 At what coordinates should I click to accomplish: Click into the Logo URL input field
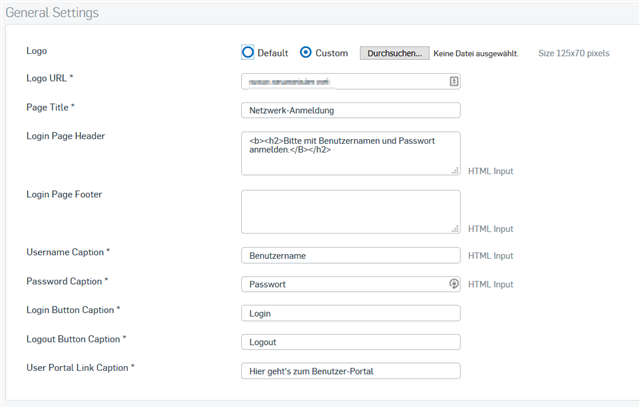point(340,82)
